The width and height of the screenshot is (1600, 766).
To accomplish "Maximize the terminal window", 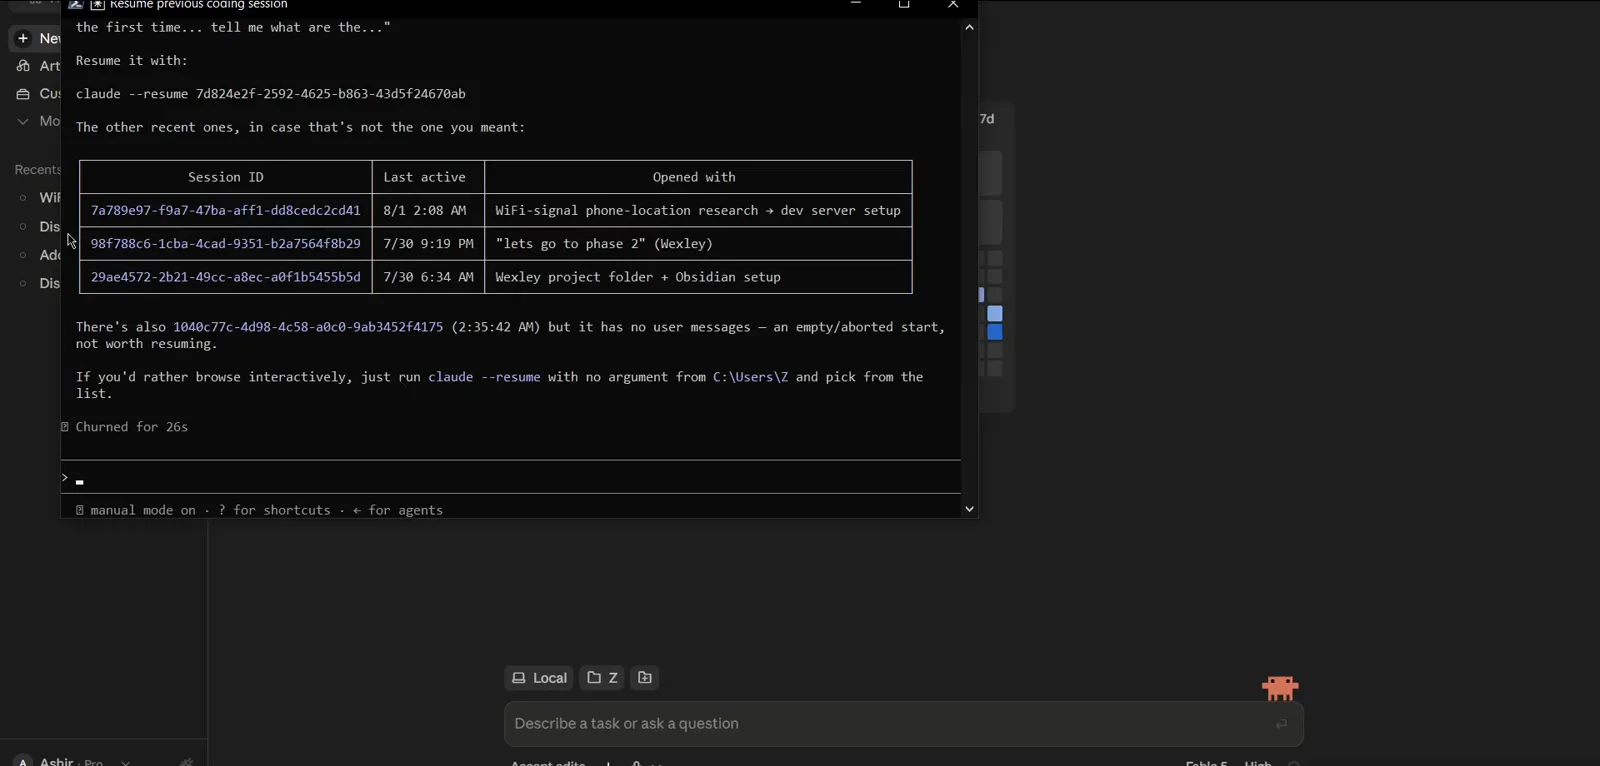I will (904, 5).
